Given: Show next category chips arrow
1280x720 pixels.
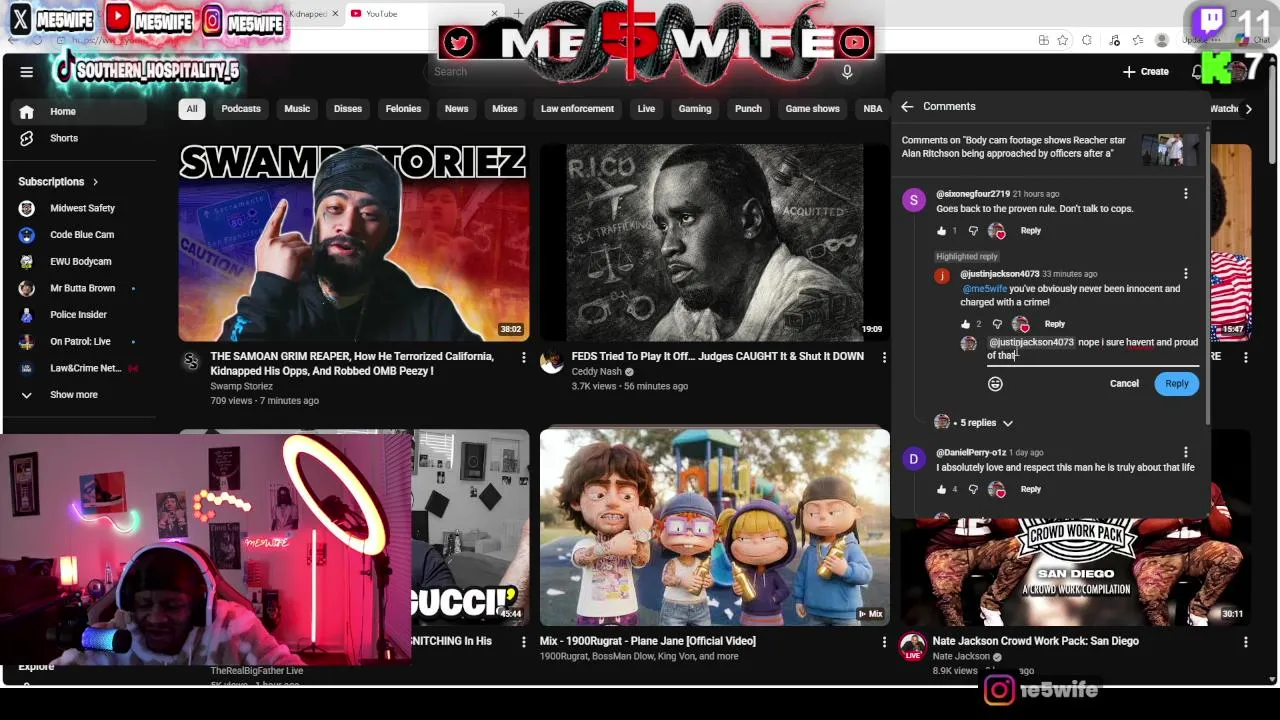Looking at the screenshot, I should click(1248, 109).
